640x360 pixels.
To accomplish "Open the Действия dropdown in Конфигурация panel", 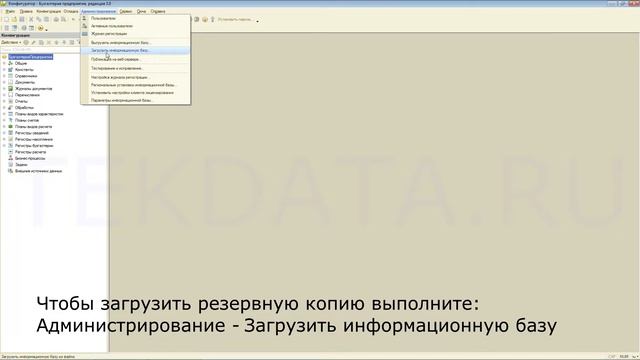I will point(11,42).
